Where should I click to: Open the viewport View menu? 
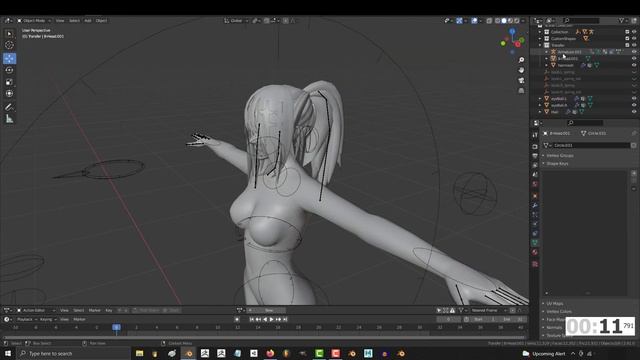click(x=60, y=20)
